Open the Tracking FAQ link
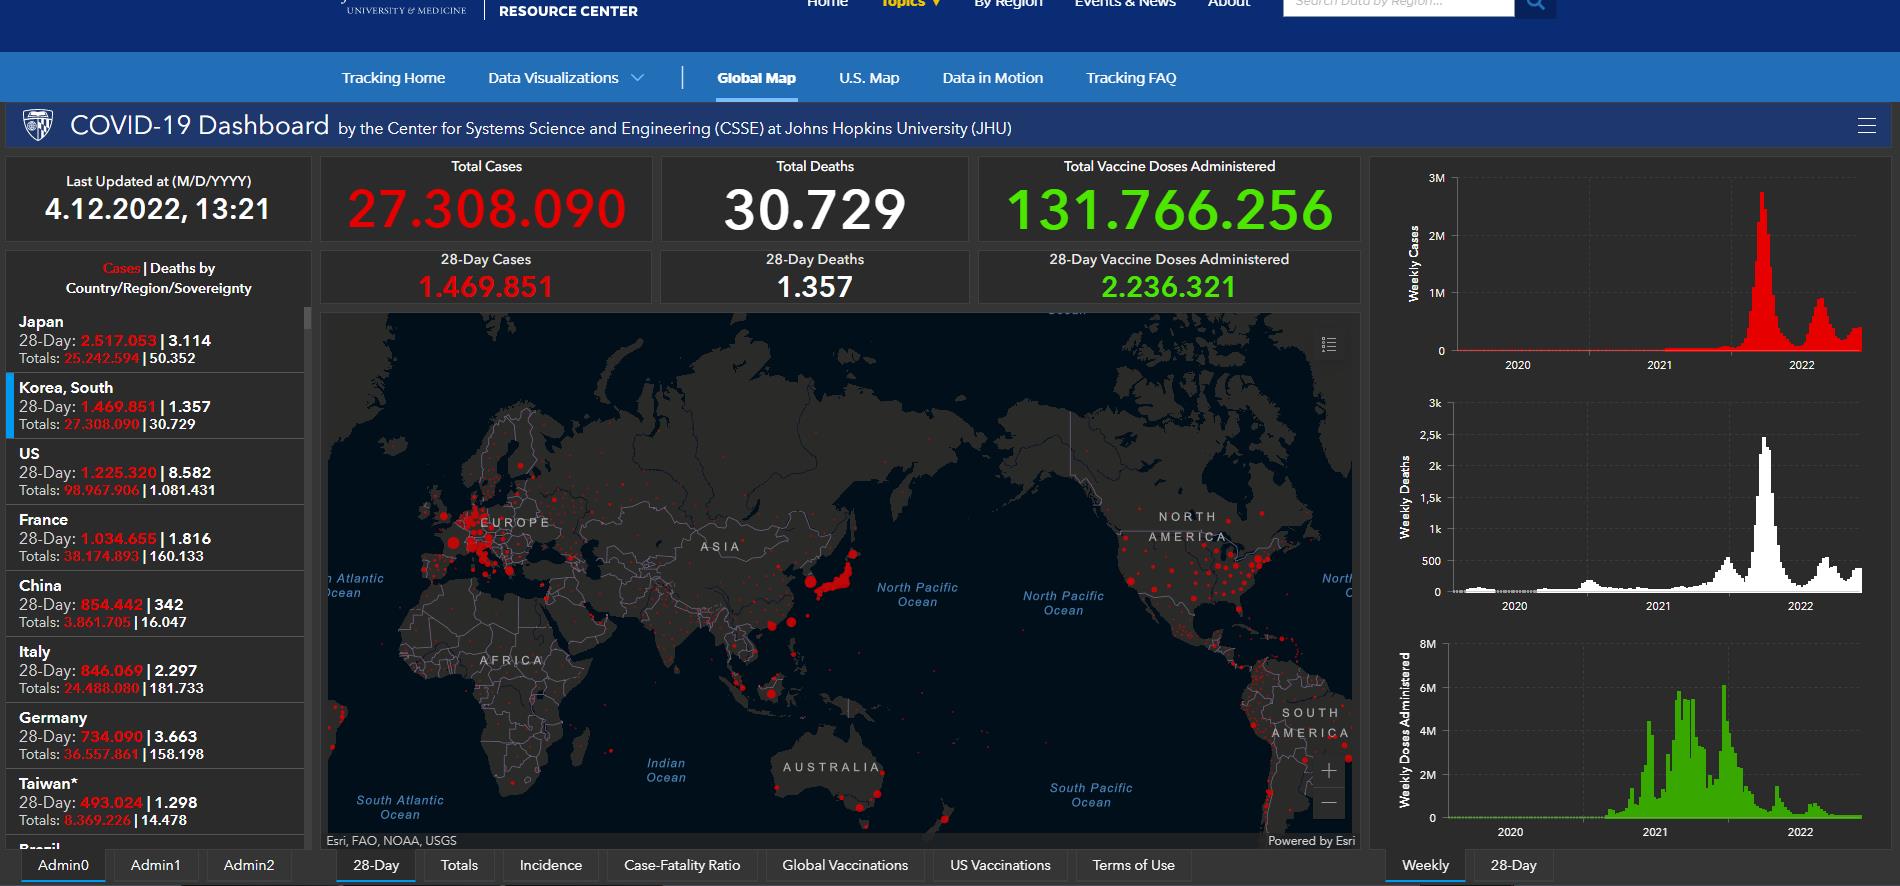This screenshot has width=1900, height=886. 1131,78
